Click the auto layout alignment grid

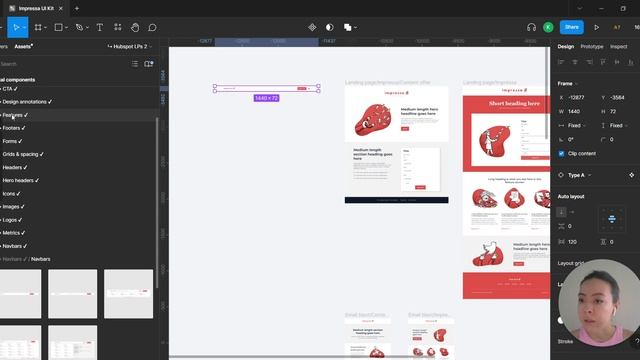[x=611, y=219]
